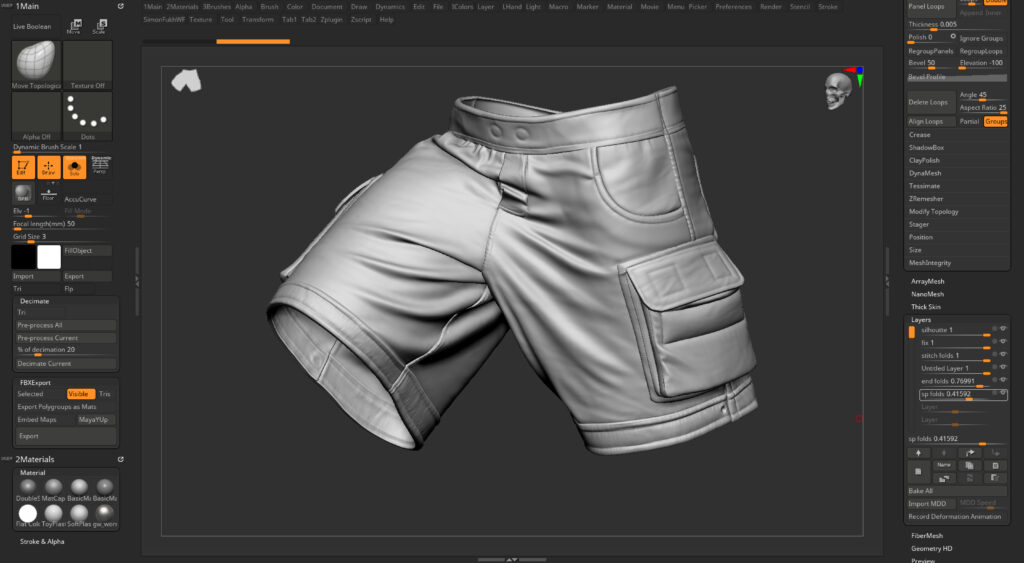Viewport: 1024px width, 563px height.
Task: Enable Dynamic Persp icon
Action: pyautogui.click(x=100, y=165)
